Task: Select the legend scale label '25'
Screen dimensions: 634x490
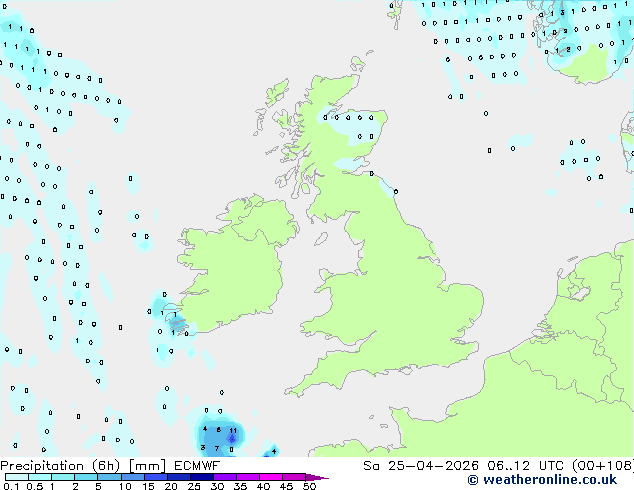Action: pos(194,486)
